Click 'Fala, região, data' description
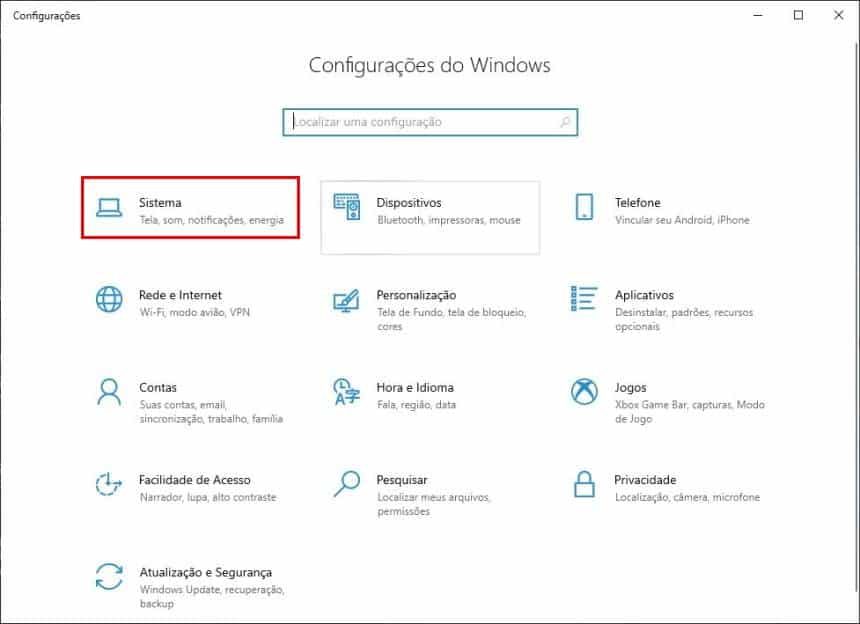Image resolution: width=860 pixels, height=624 pixels. pyautogui.click(x=416, y=405)
